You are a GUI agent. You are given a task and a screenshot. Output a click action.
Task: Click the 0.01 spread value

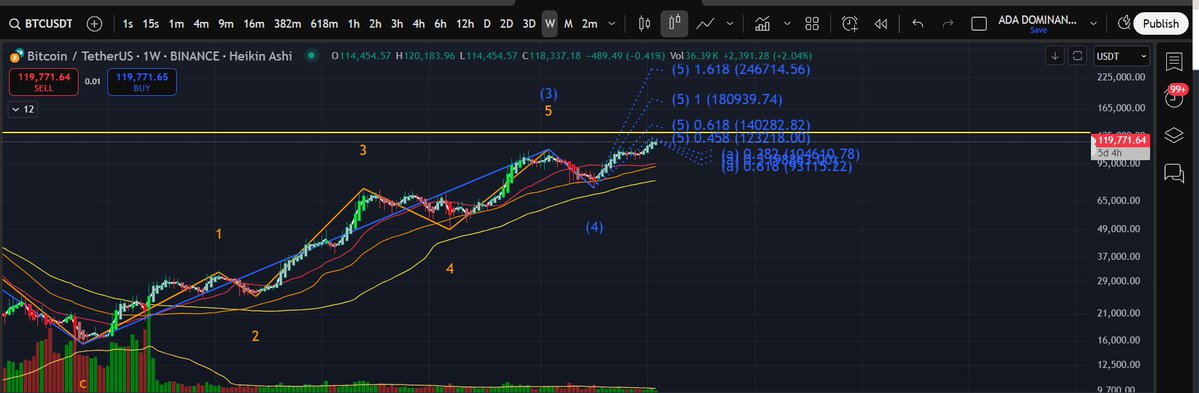point(93,81)
